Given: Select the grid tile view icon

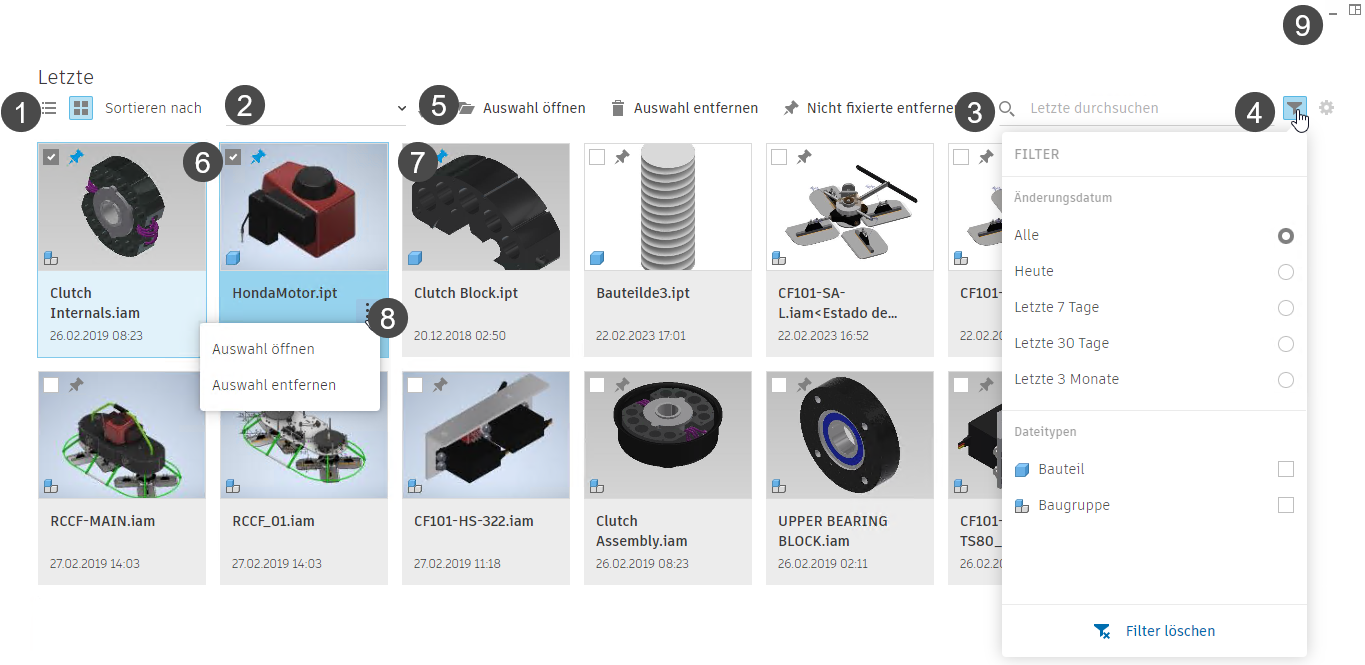Looking at the screenshot, I should point(81,108).
